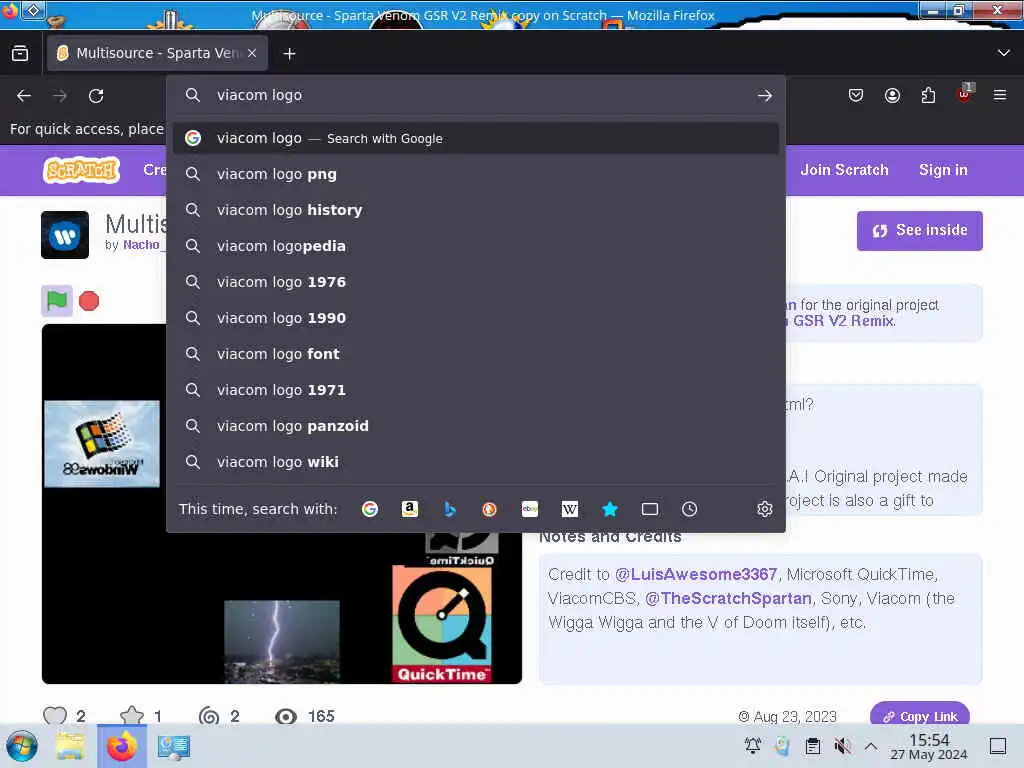Select 'viacom logo 1990' suggestion
Viewport: 1024px width, 768px height.
pyautogui.click(x=475, y=318)
